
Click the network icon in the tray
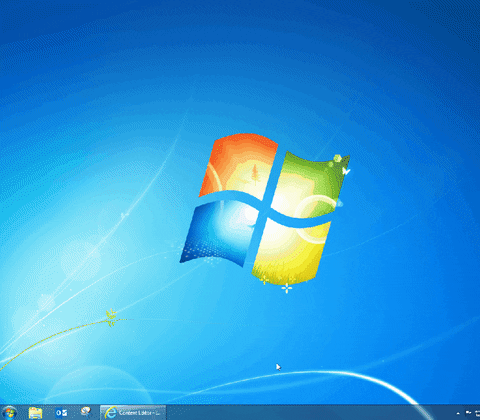tap(478, 413)
